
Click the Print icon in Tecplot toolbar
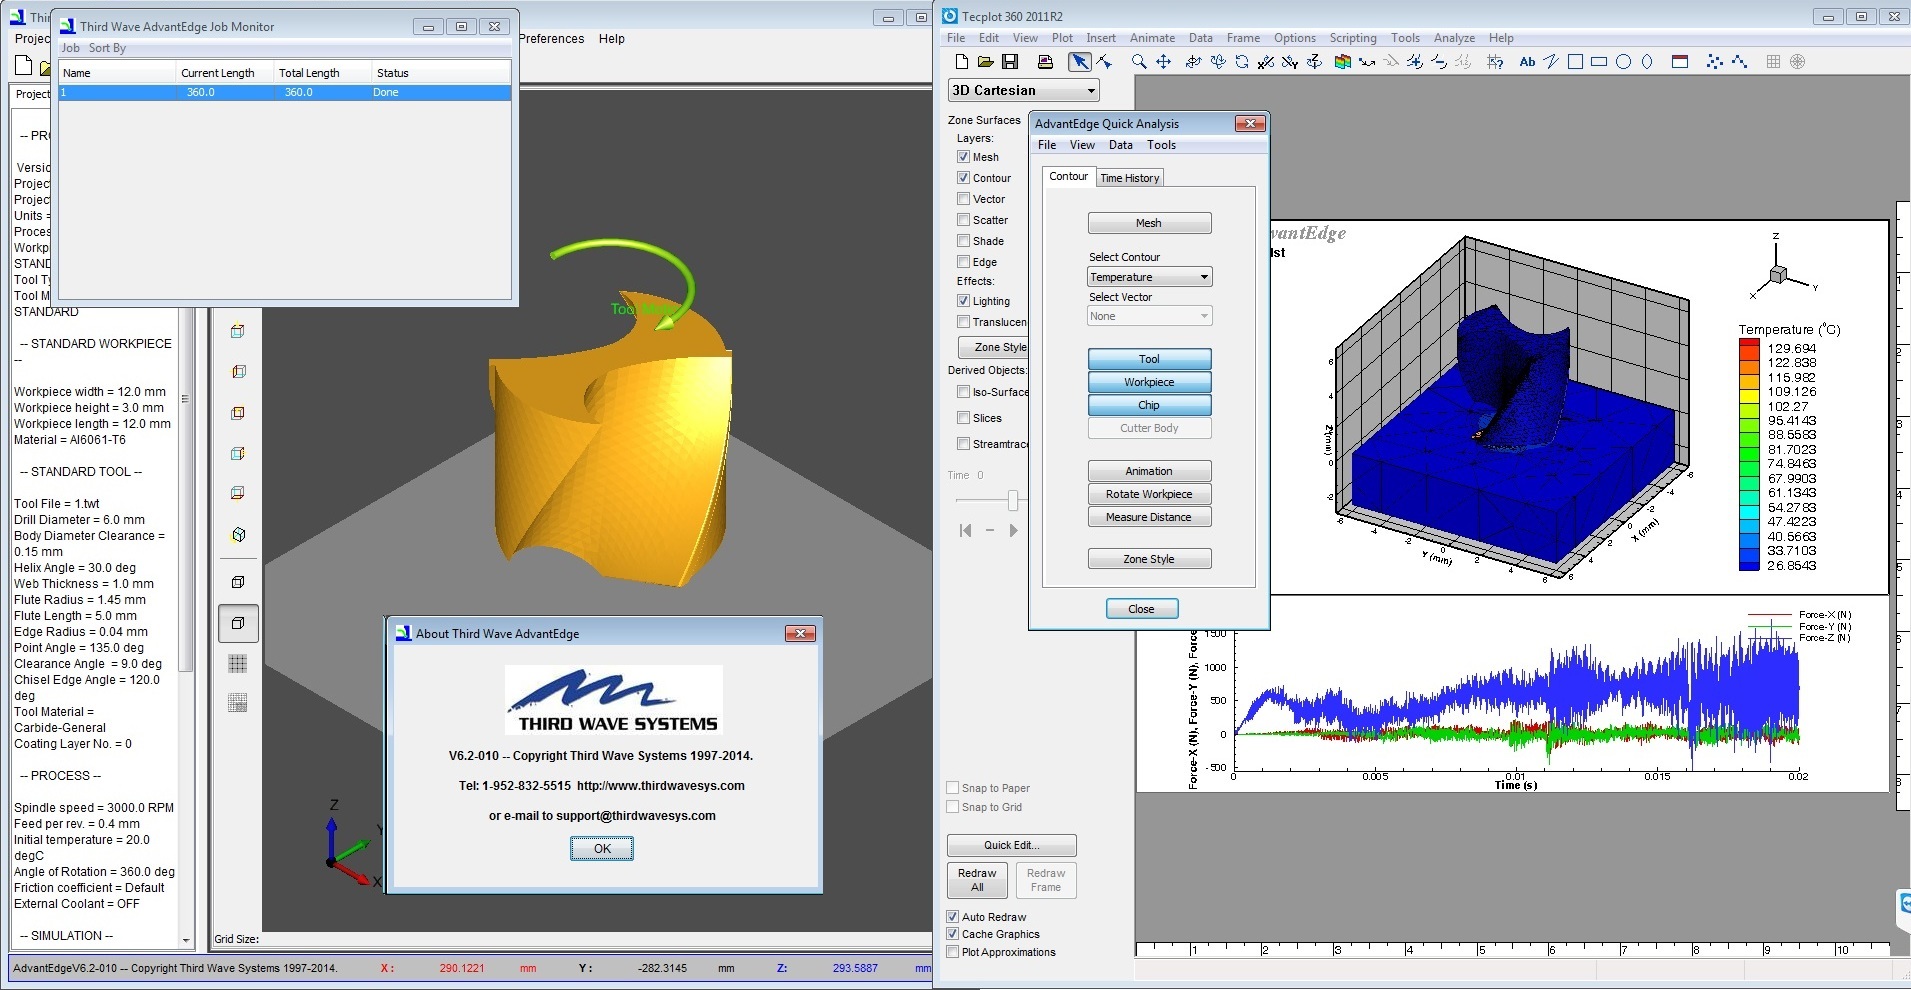tap(1045, 62)
